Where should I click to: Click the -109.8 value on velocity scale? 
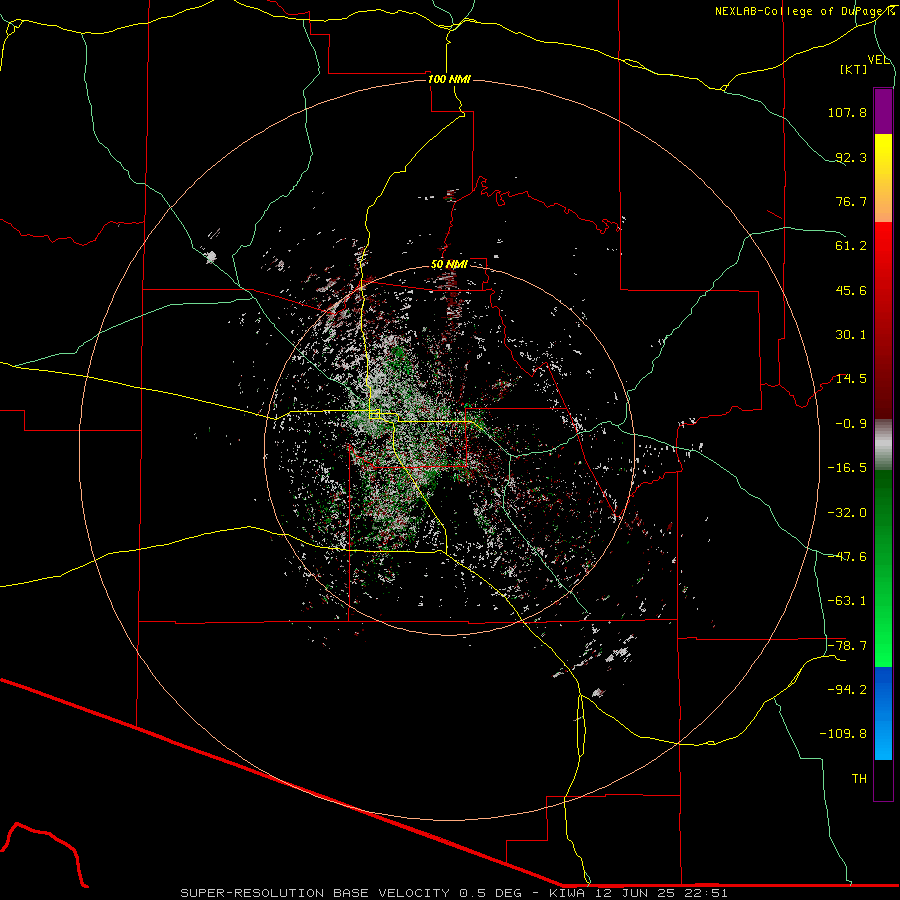click(843, 734)
